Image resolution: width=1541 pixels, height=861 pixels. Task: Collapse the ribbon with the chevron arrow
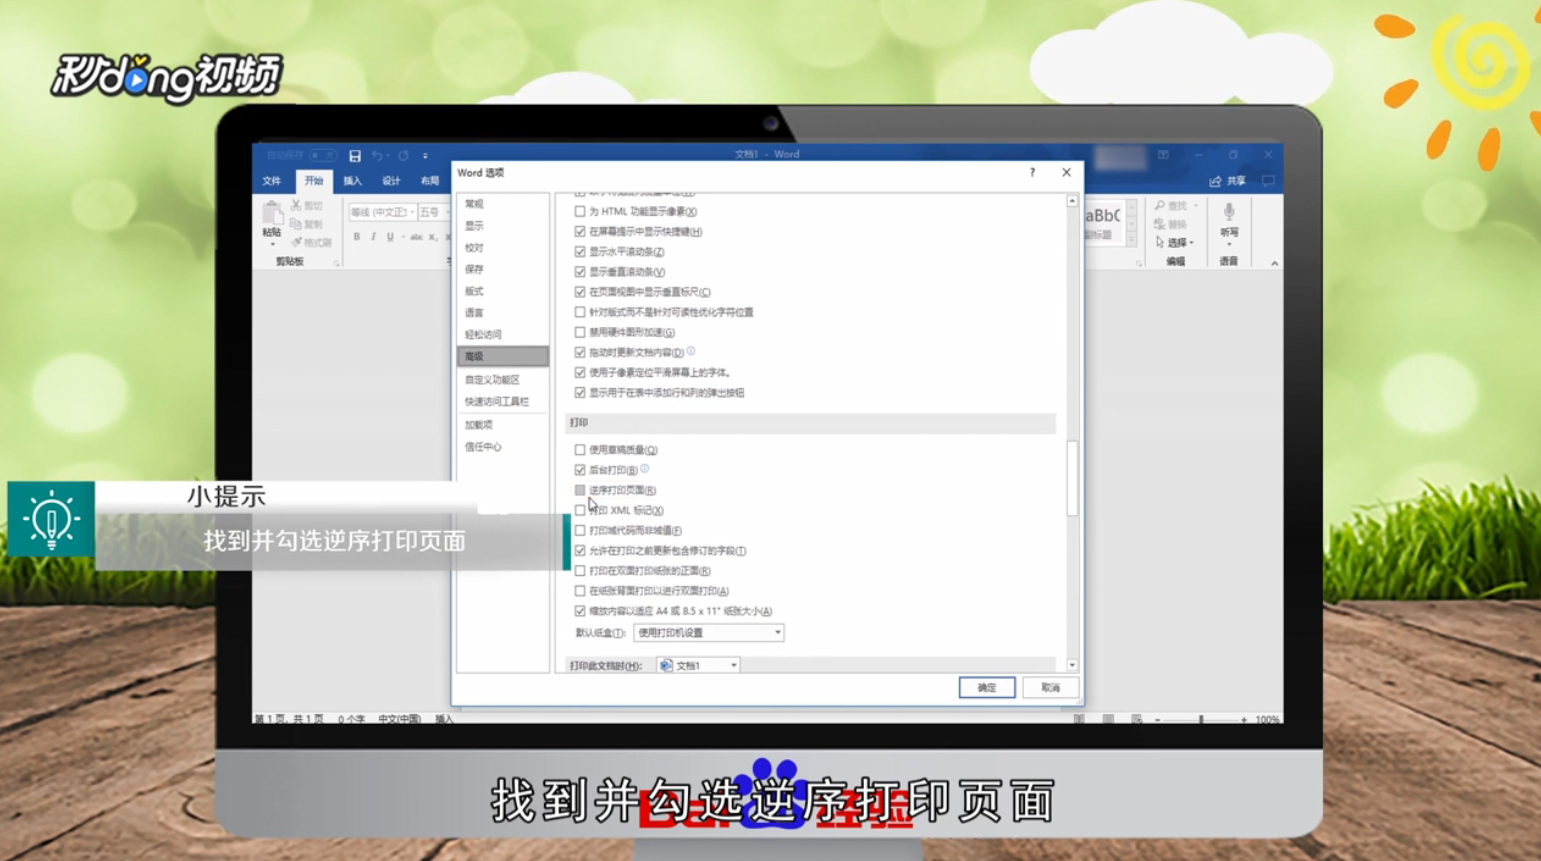click(1274, 263)
